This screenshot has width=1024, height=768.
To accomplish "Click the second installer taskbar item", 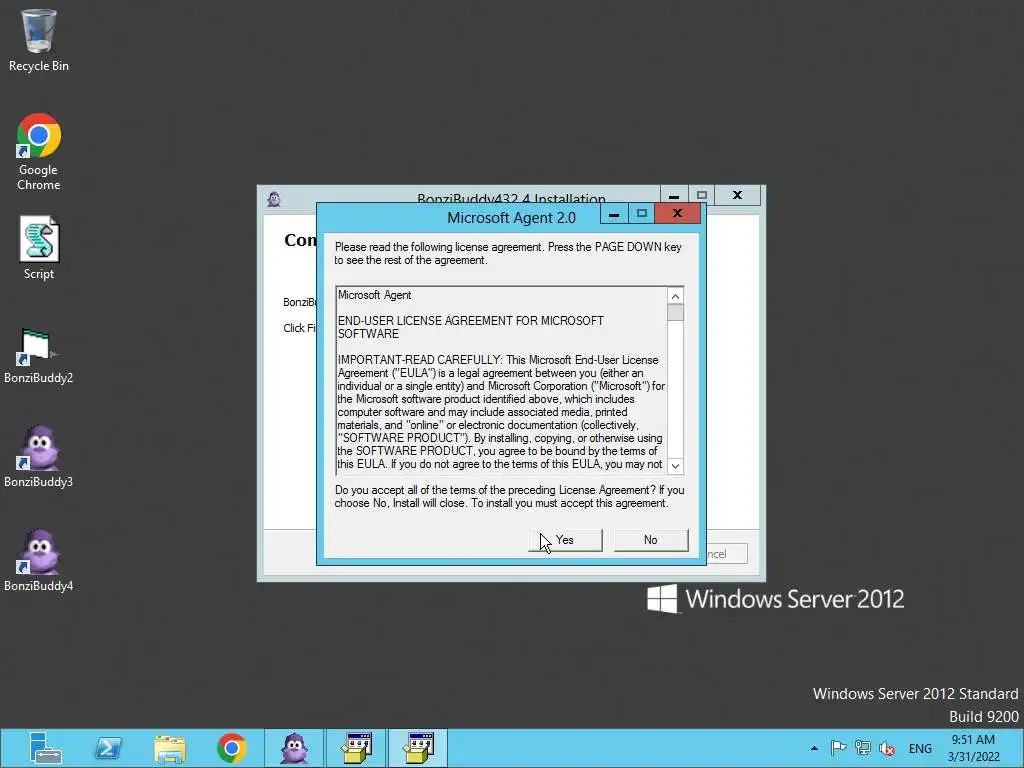I will click(418, 748).
